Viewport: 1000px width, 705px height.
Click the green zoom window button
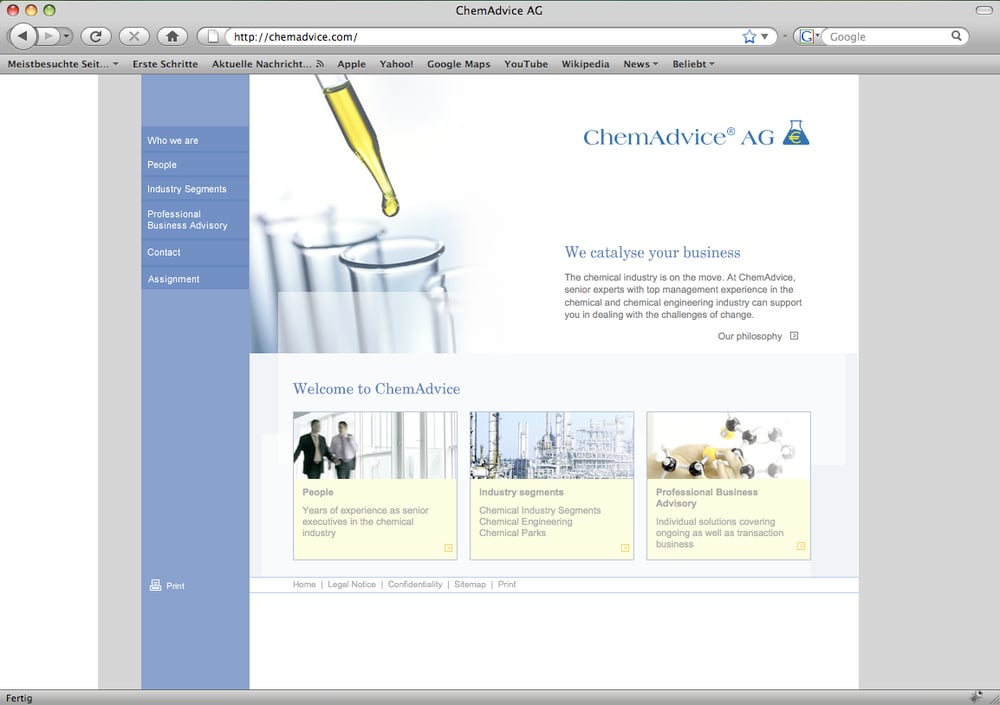coord(49,10)
